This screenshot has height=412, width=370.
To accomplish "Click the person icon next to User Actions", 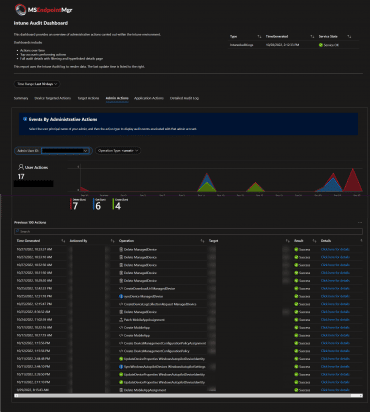I will point(21,167).
